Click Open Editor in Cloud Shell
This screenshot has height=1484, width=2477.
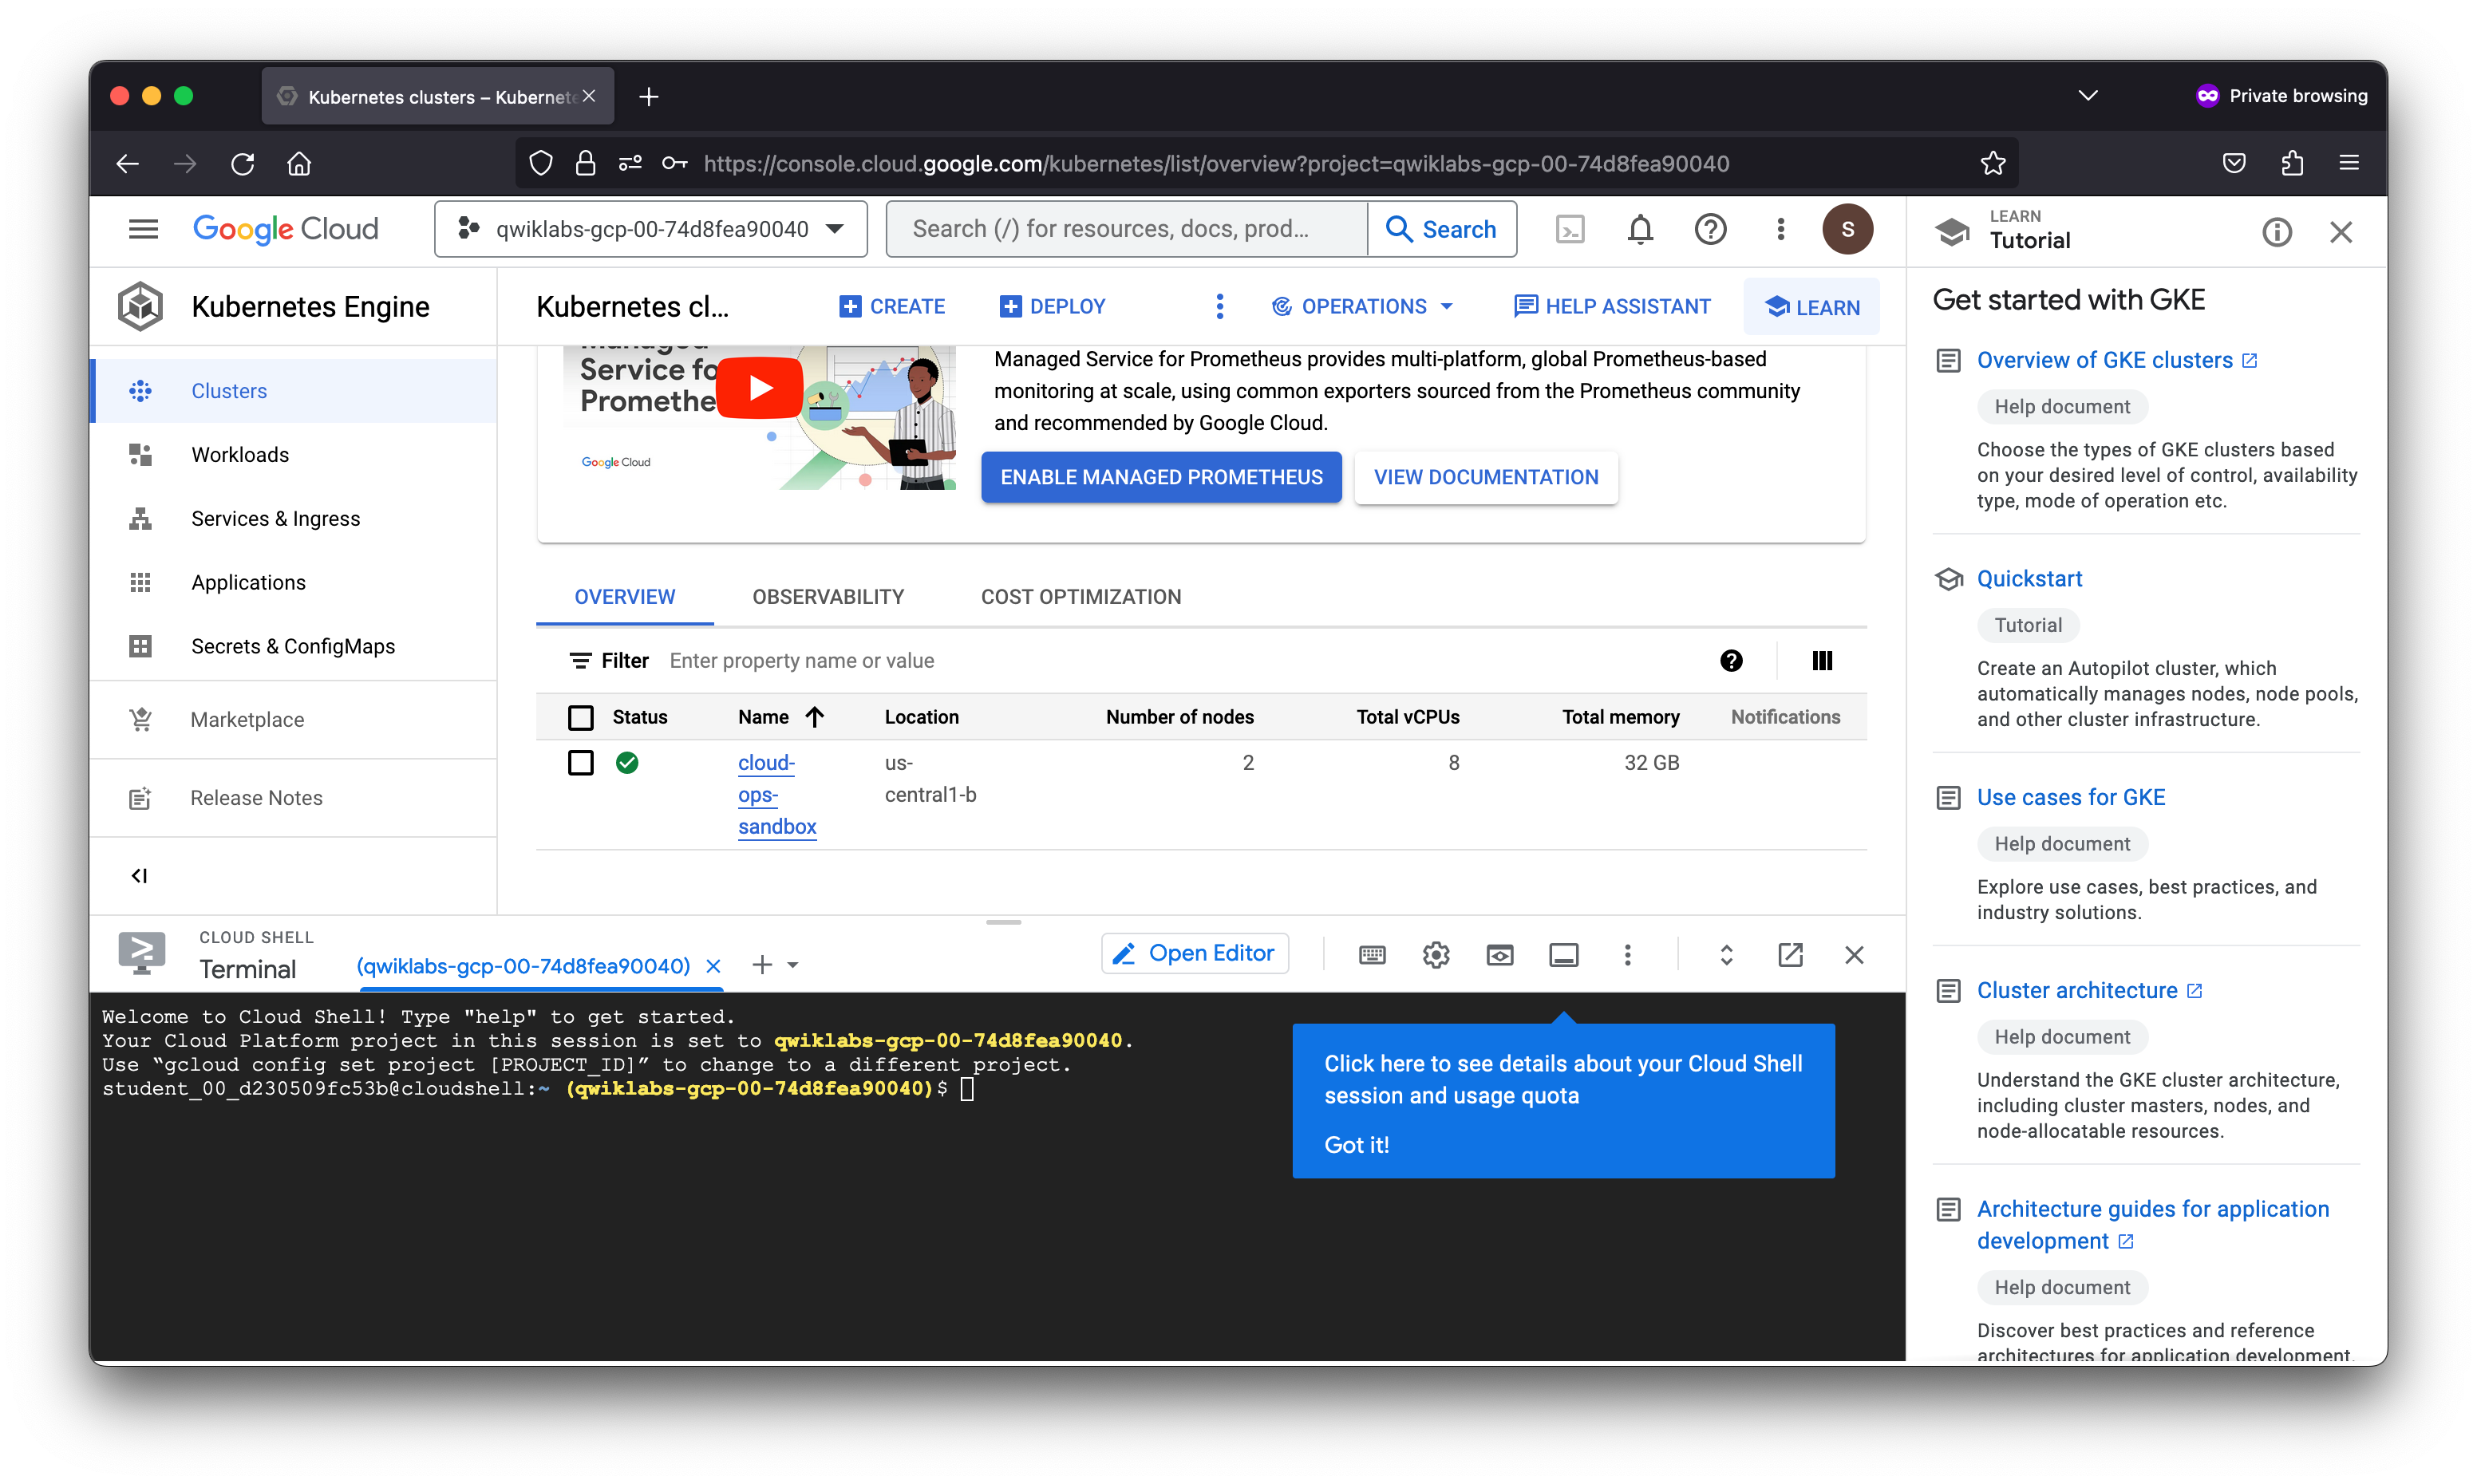tap(1195, 954)
